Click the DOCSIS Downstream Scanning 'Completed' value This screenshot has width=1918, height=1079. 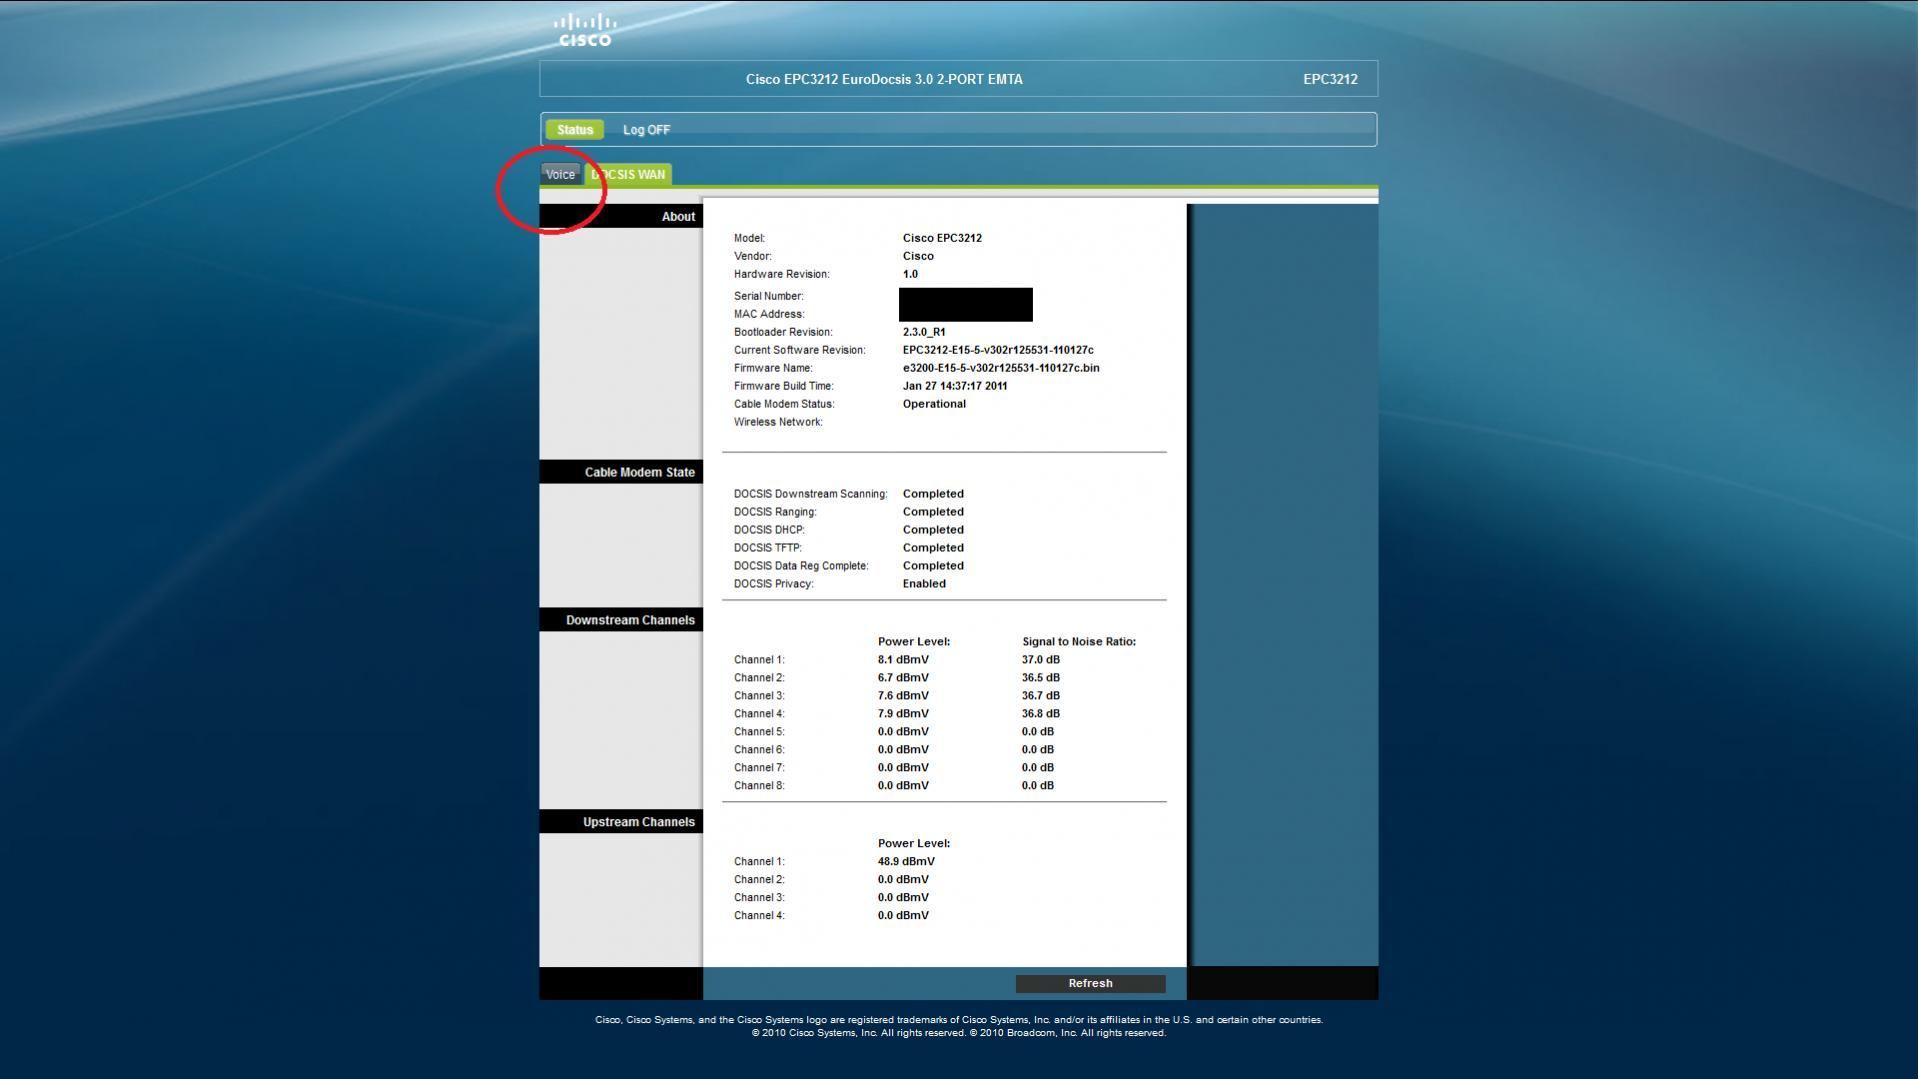933,494
